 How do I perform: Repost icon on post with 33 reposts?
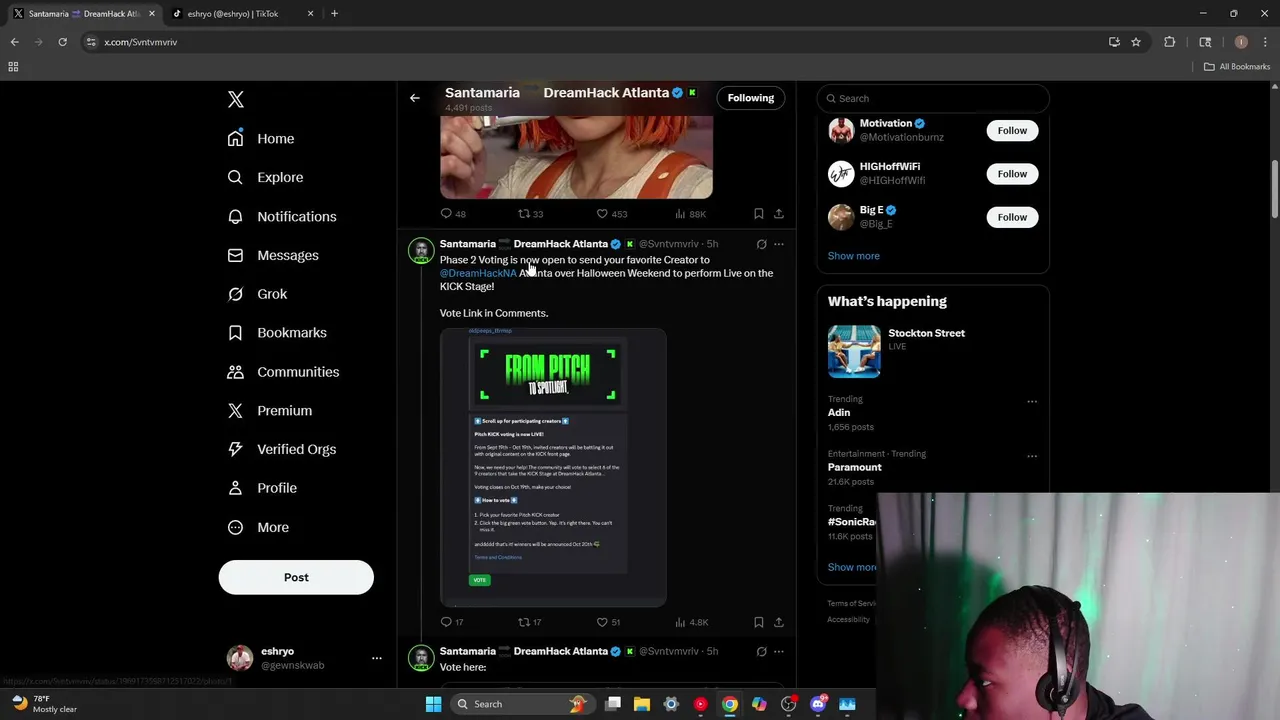pos(523,214)
